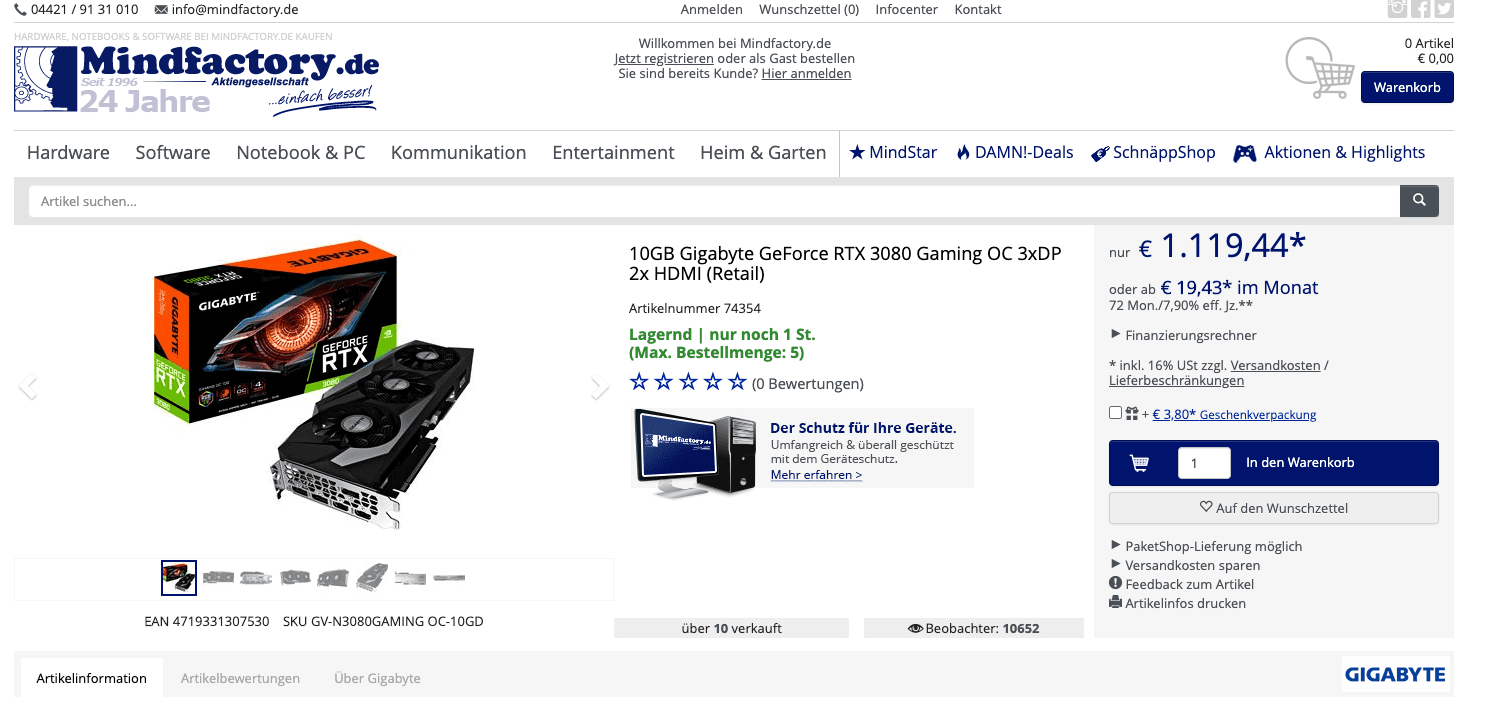Open the Kontakt link

(978, 10)
